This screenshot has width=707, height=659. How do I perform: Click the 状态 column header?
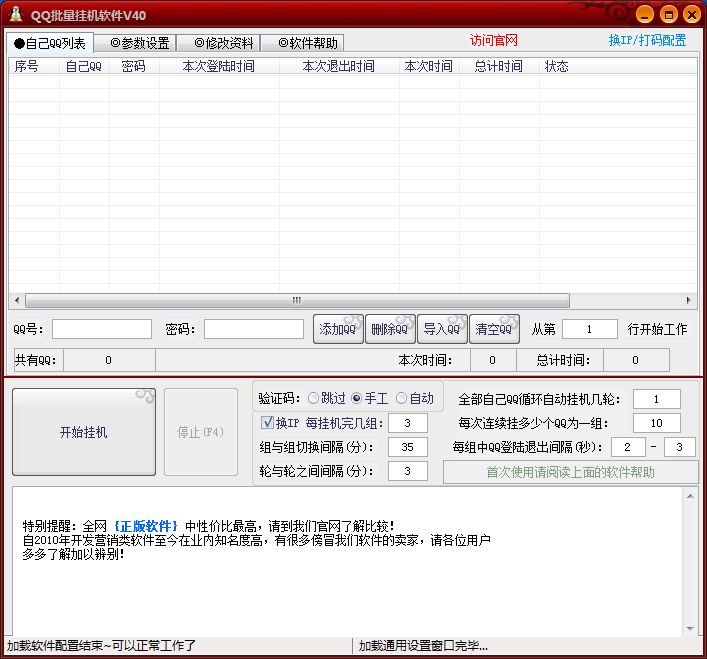[x=618, y=66]
